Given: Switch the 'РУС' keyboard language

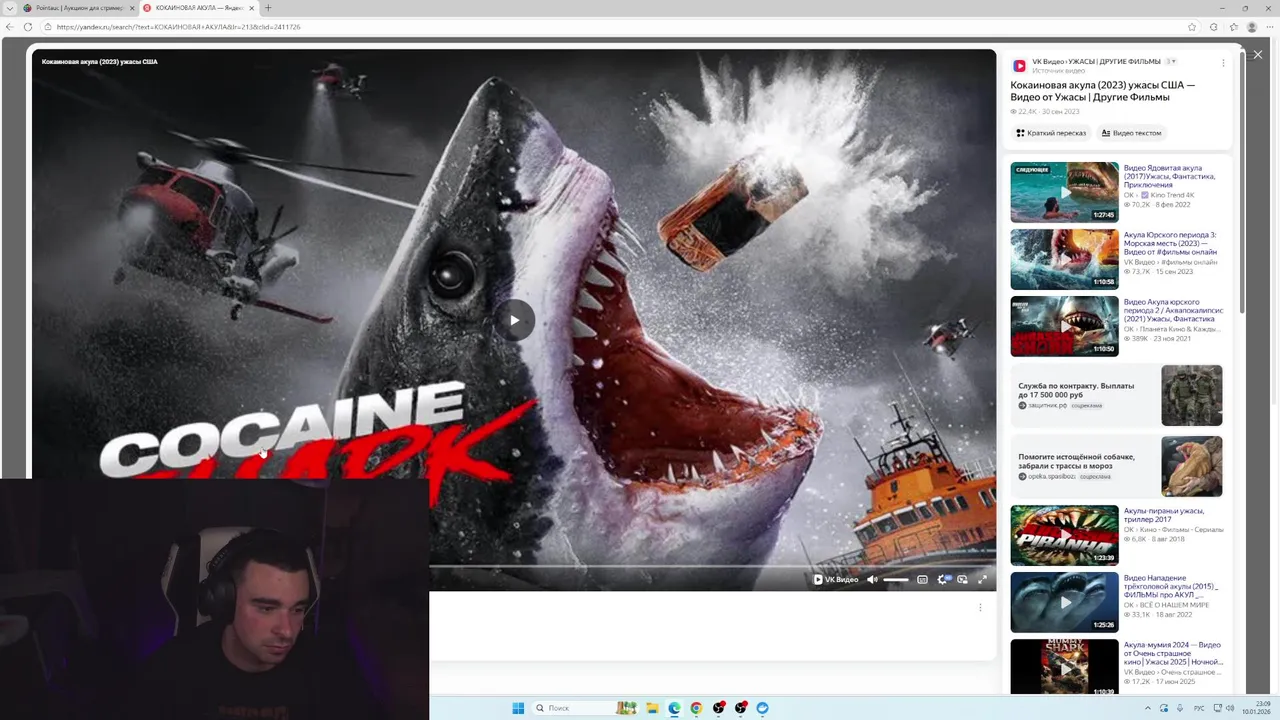Looking at the screenshot, I should point(1199,708).
